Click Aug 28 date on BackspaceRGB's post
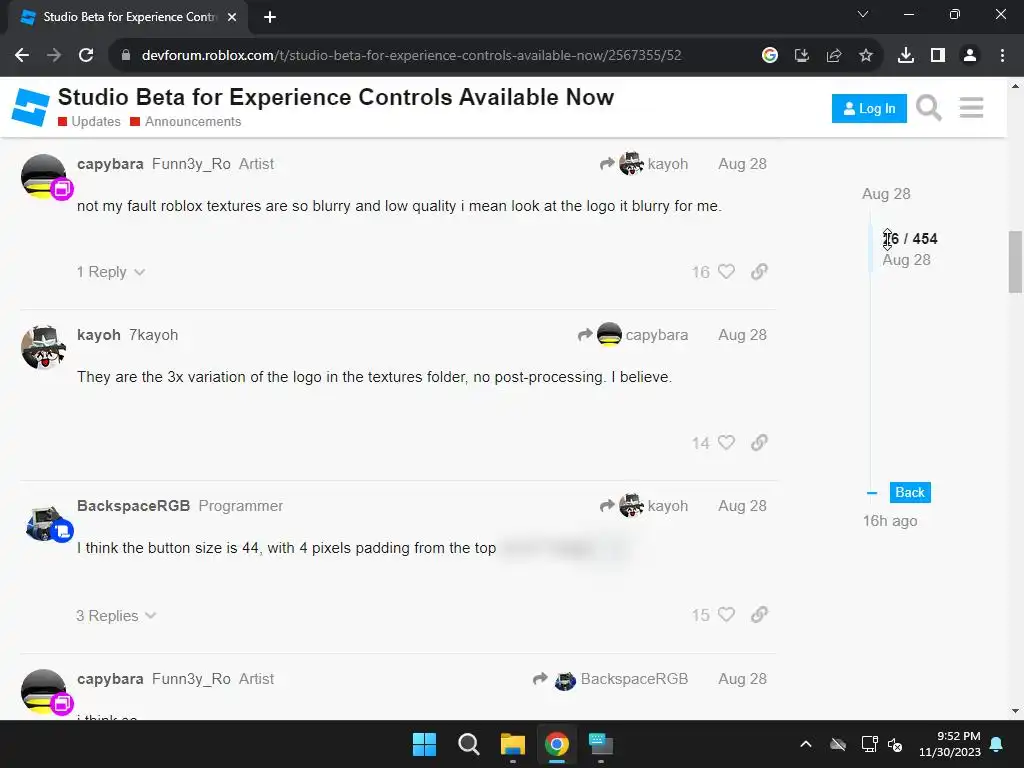This screenshot has height=768, width=1024. click(742, 506)
